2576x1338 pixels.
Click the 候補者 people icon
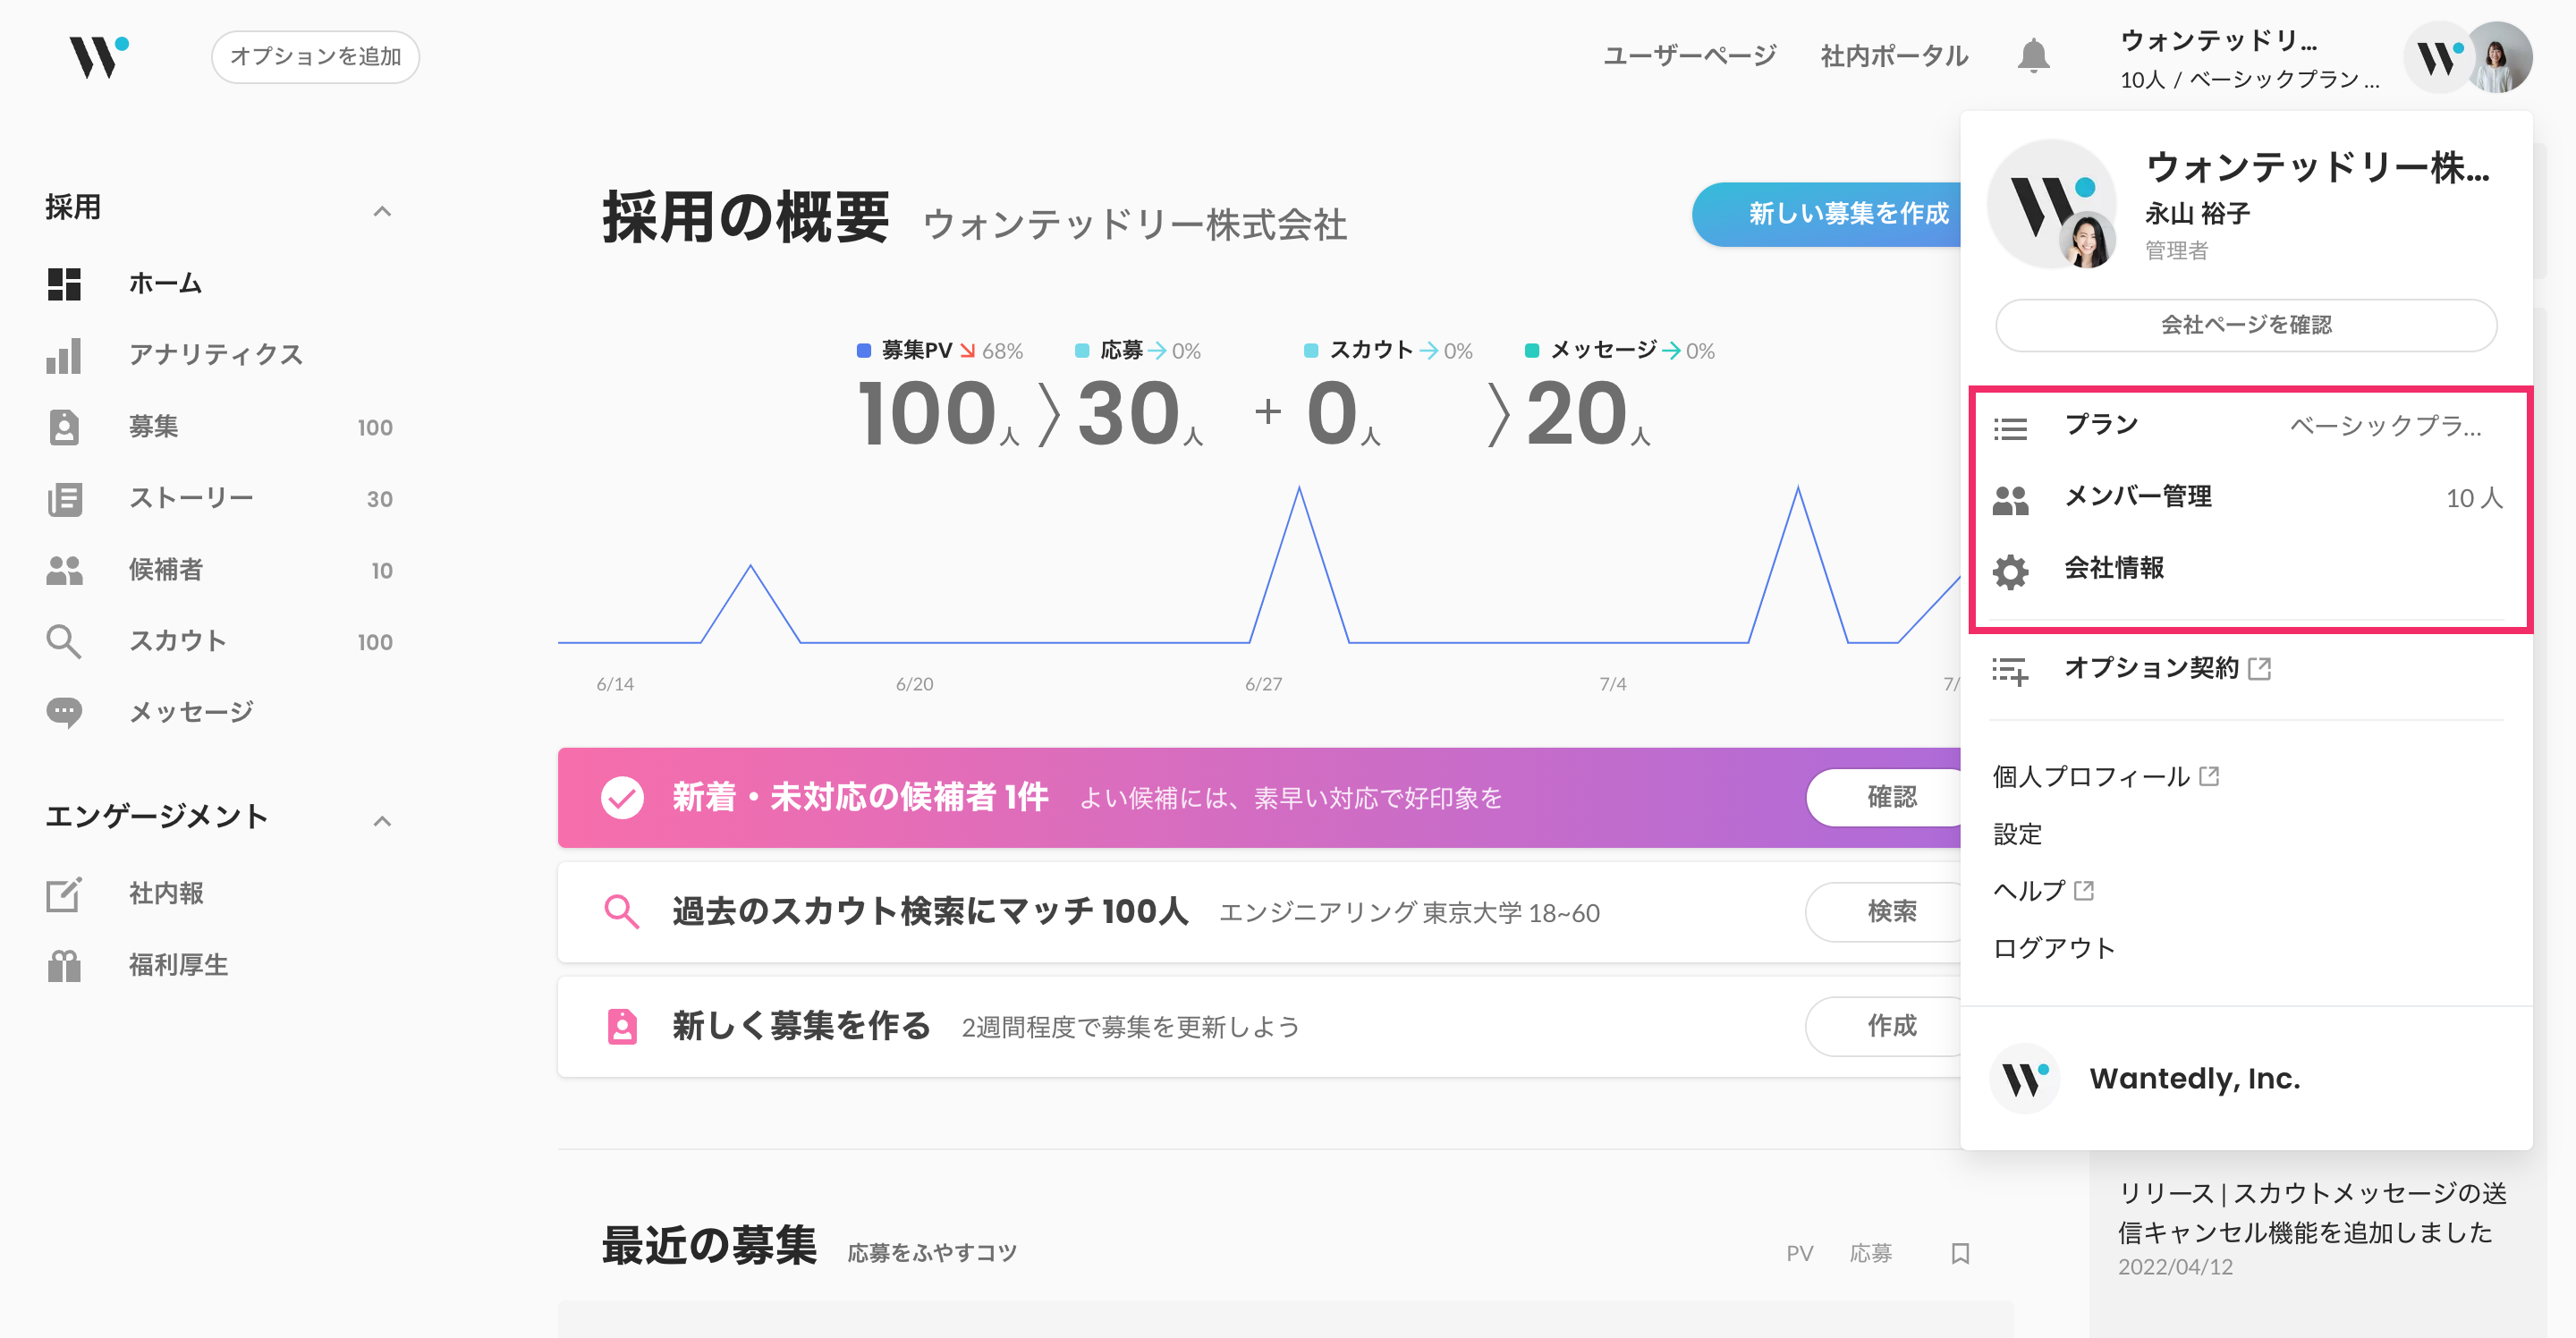click(x=64, y=570)
